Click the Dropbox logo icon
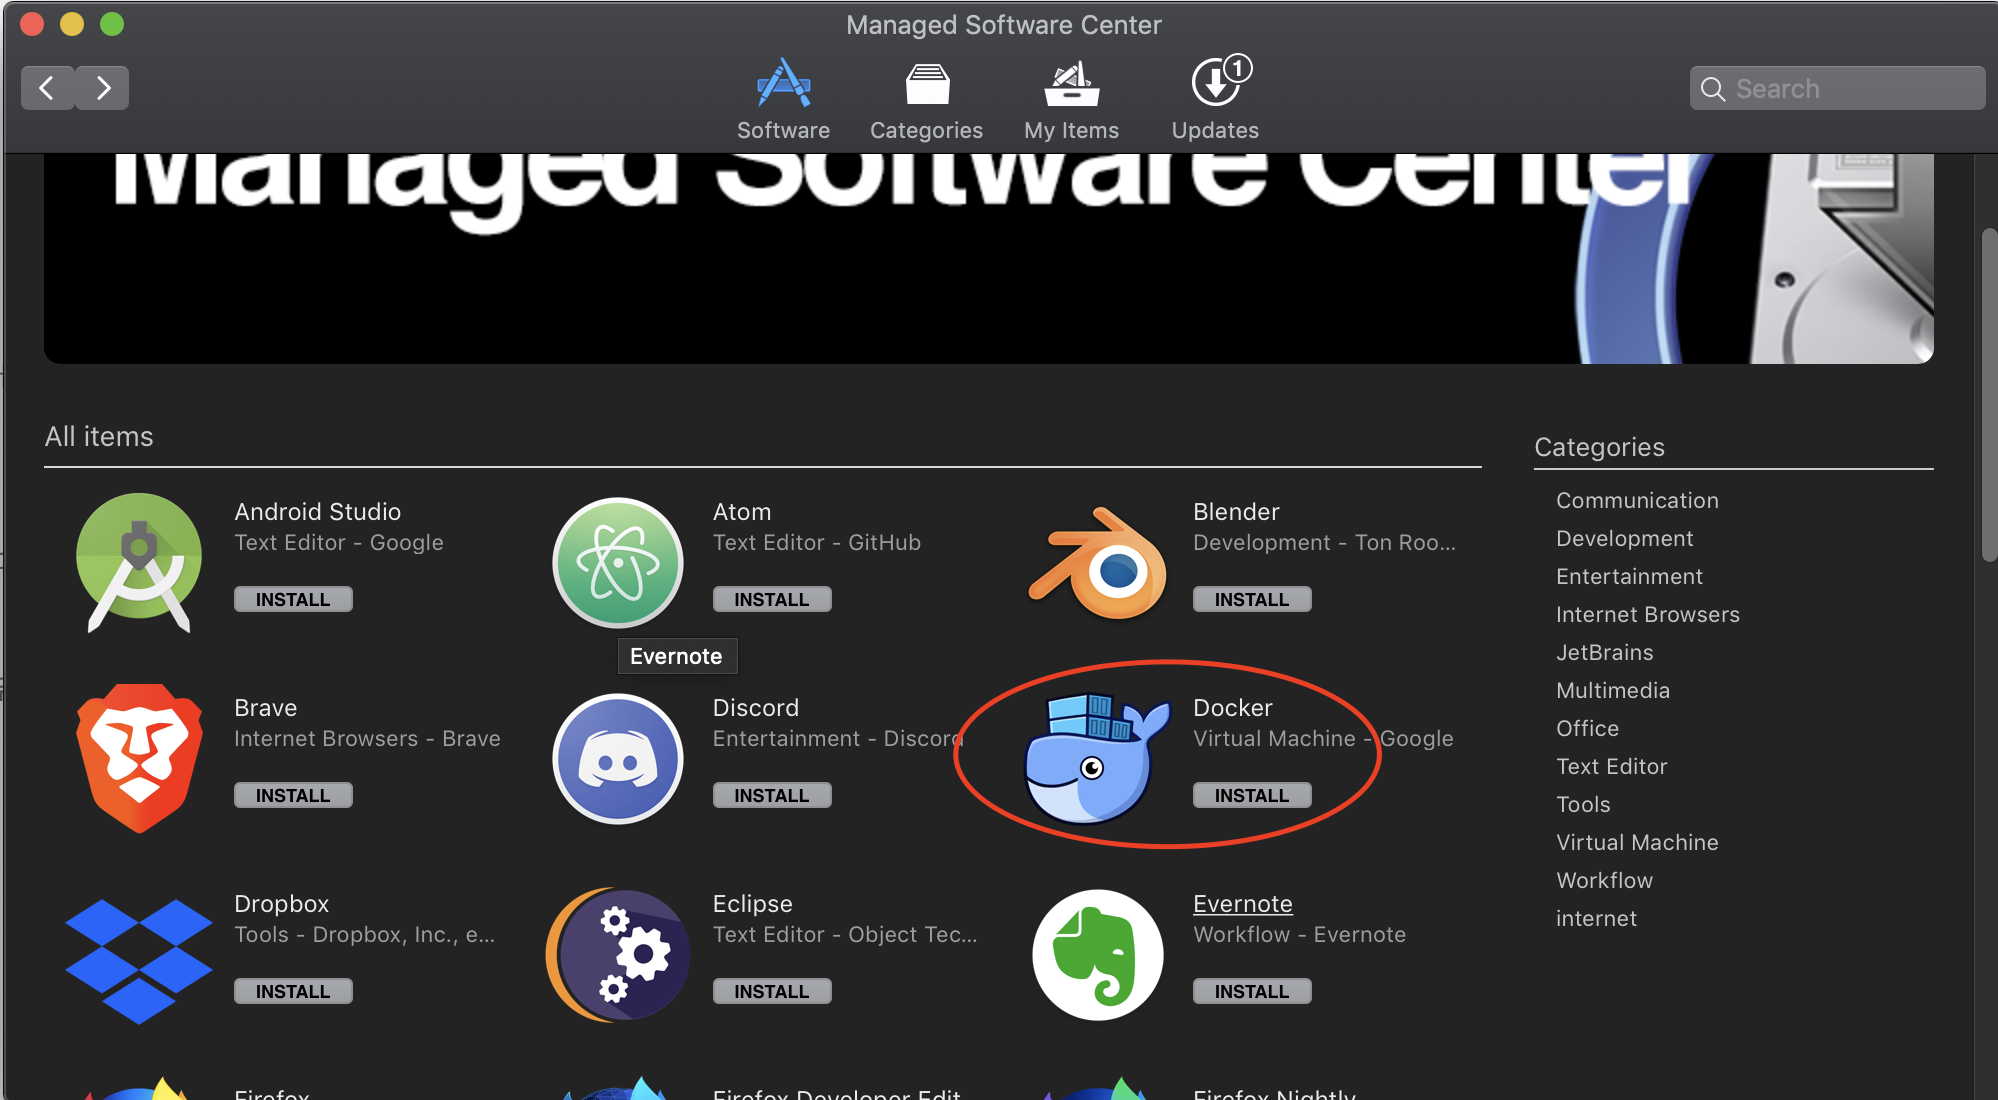This screenshot has width=1998, height=1100. coord(139,958)
